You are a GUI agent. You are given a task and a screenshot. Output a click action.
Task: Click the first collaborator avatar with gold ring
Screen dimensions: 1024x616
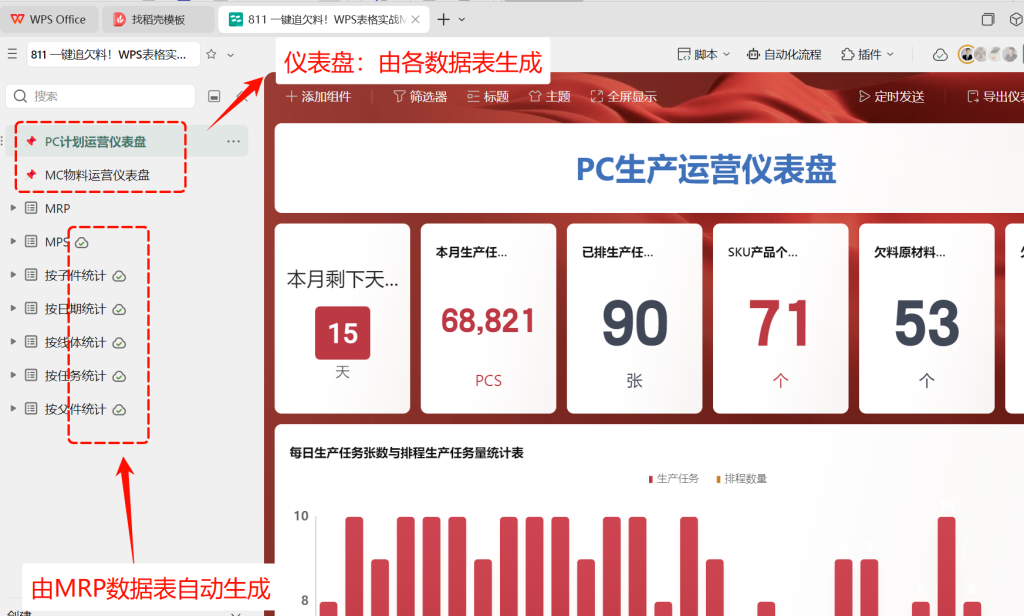pos(967,54)
